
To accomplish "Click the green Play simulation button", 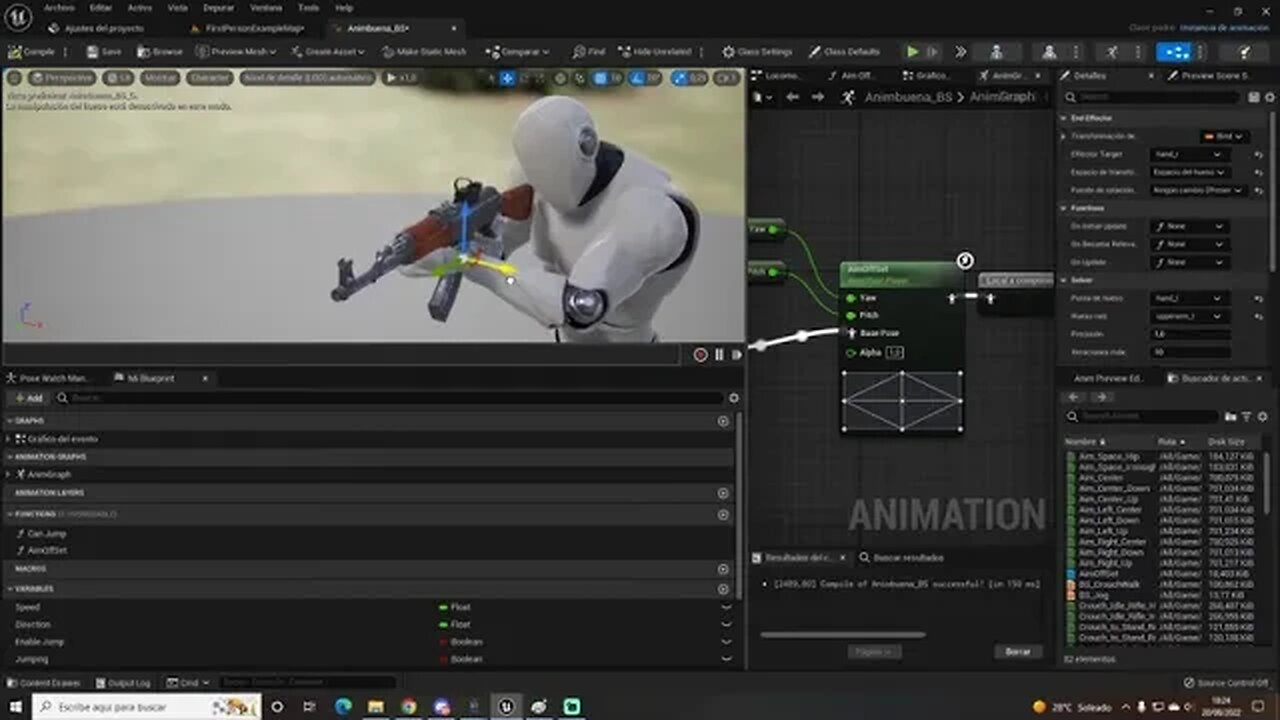I will 912,52.
